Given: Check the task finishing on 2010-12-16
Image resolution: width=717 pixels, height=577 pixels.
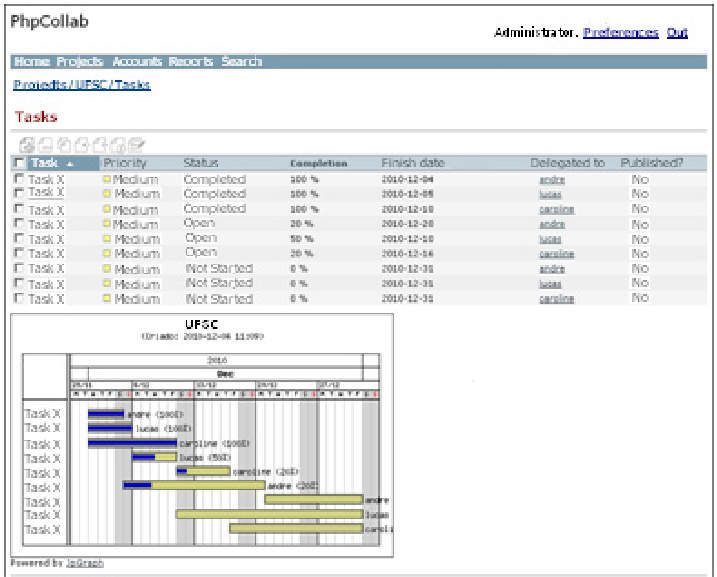Looking at the screenshot, I should tap(19, 254).
